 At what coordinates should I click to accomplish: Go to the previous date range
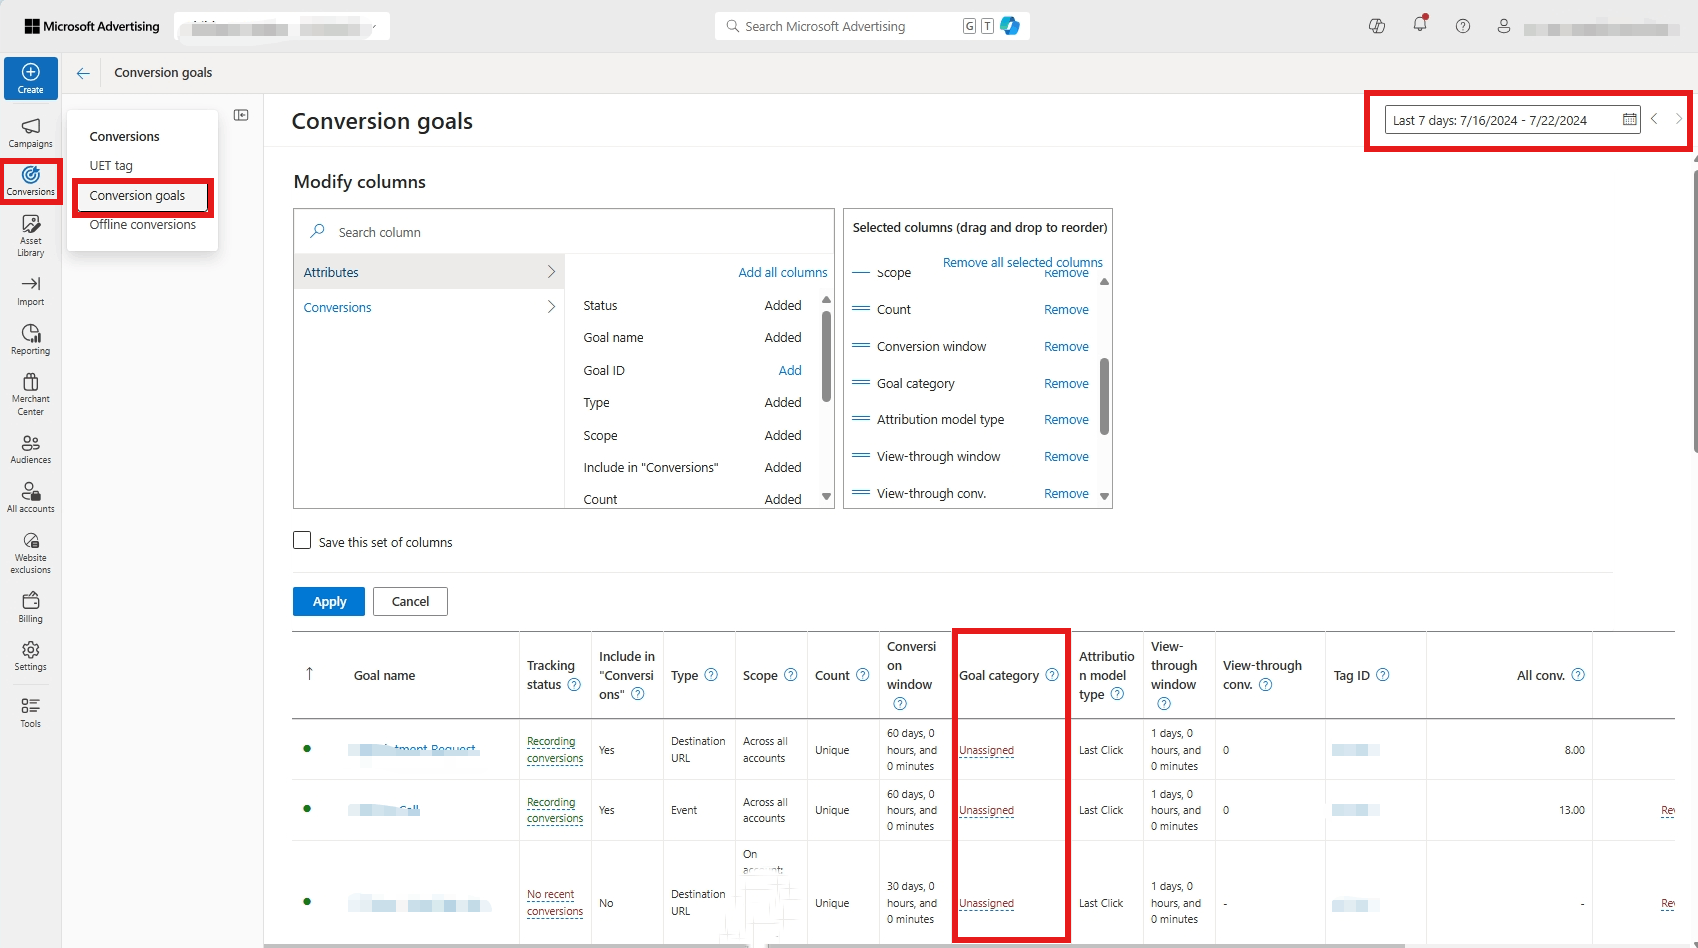1654,119
